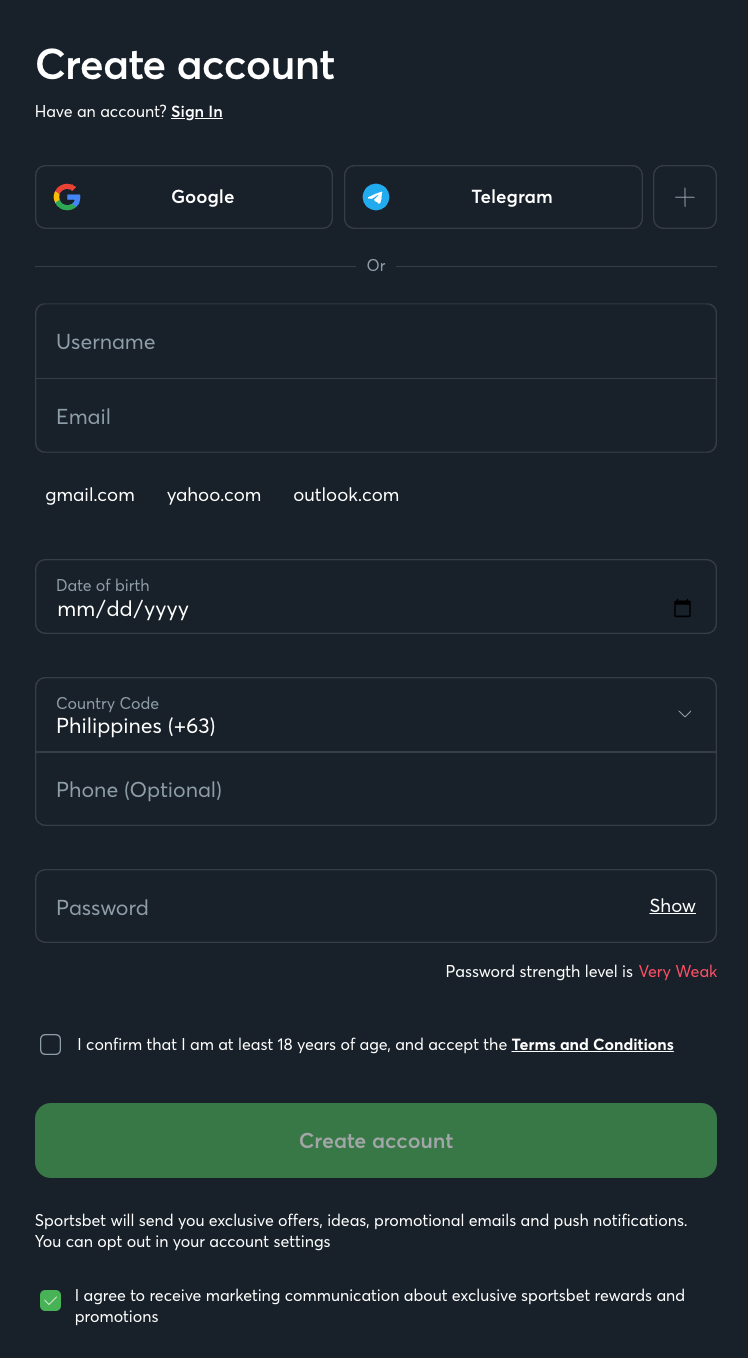Expand the Country Code chevron arrow
The height and width of the screenshot is (1358, 748).
tap(685, 714)
